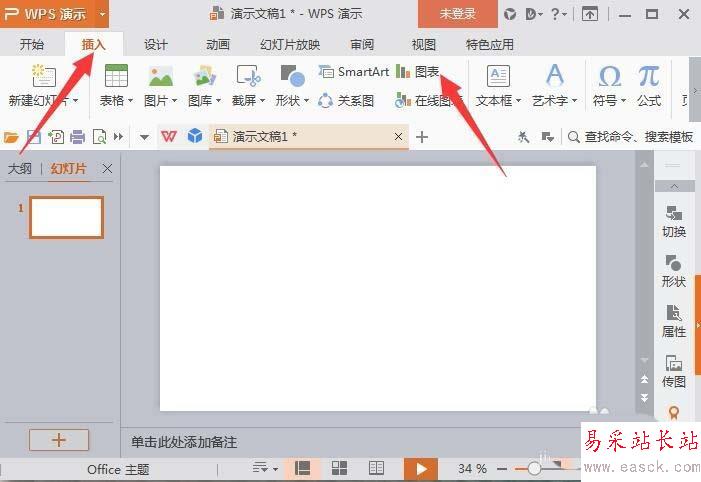The image size is (701, 482).
Task: Insert a table via the 表格 icon
Action: click(x=116, y=75)
